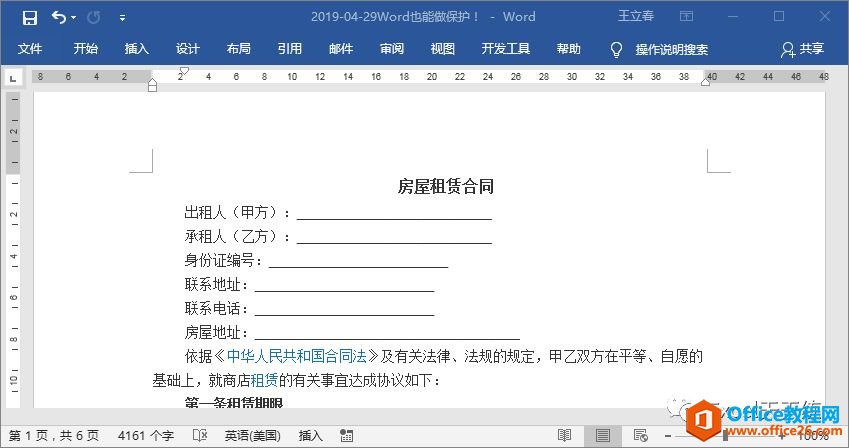This screenshot has width=849, height=448.
Task: Click the 4161 个字 word count
Action: pos(146,436)
